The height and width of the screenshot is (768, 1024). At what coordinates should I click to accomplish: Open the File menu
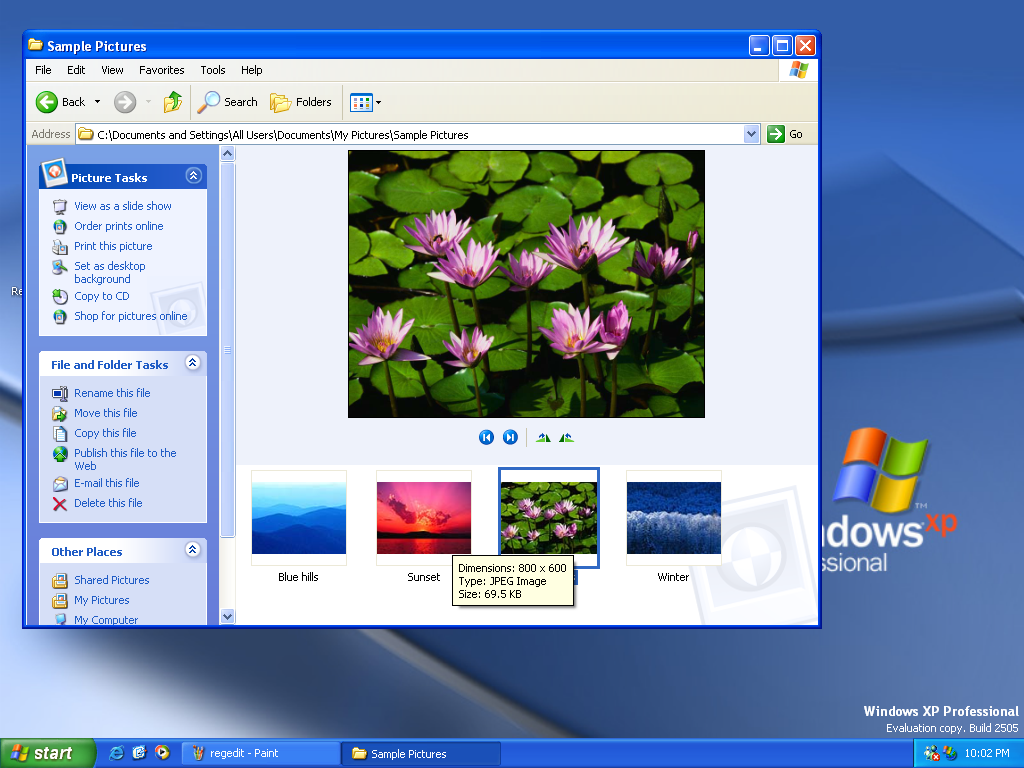pos(43,70)
